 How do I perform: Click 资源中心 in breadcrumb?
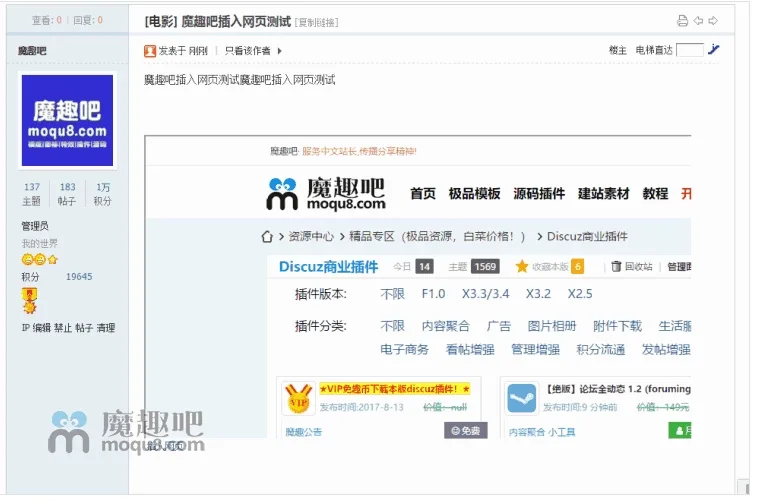click(x=311, y=236)
